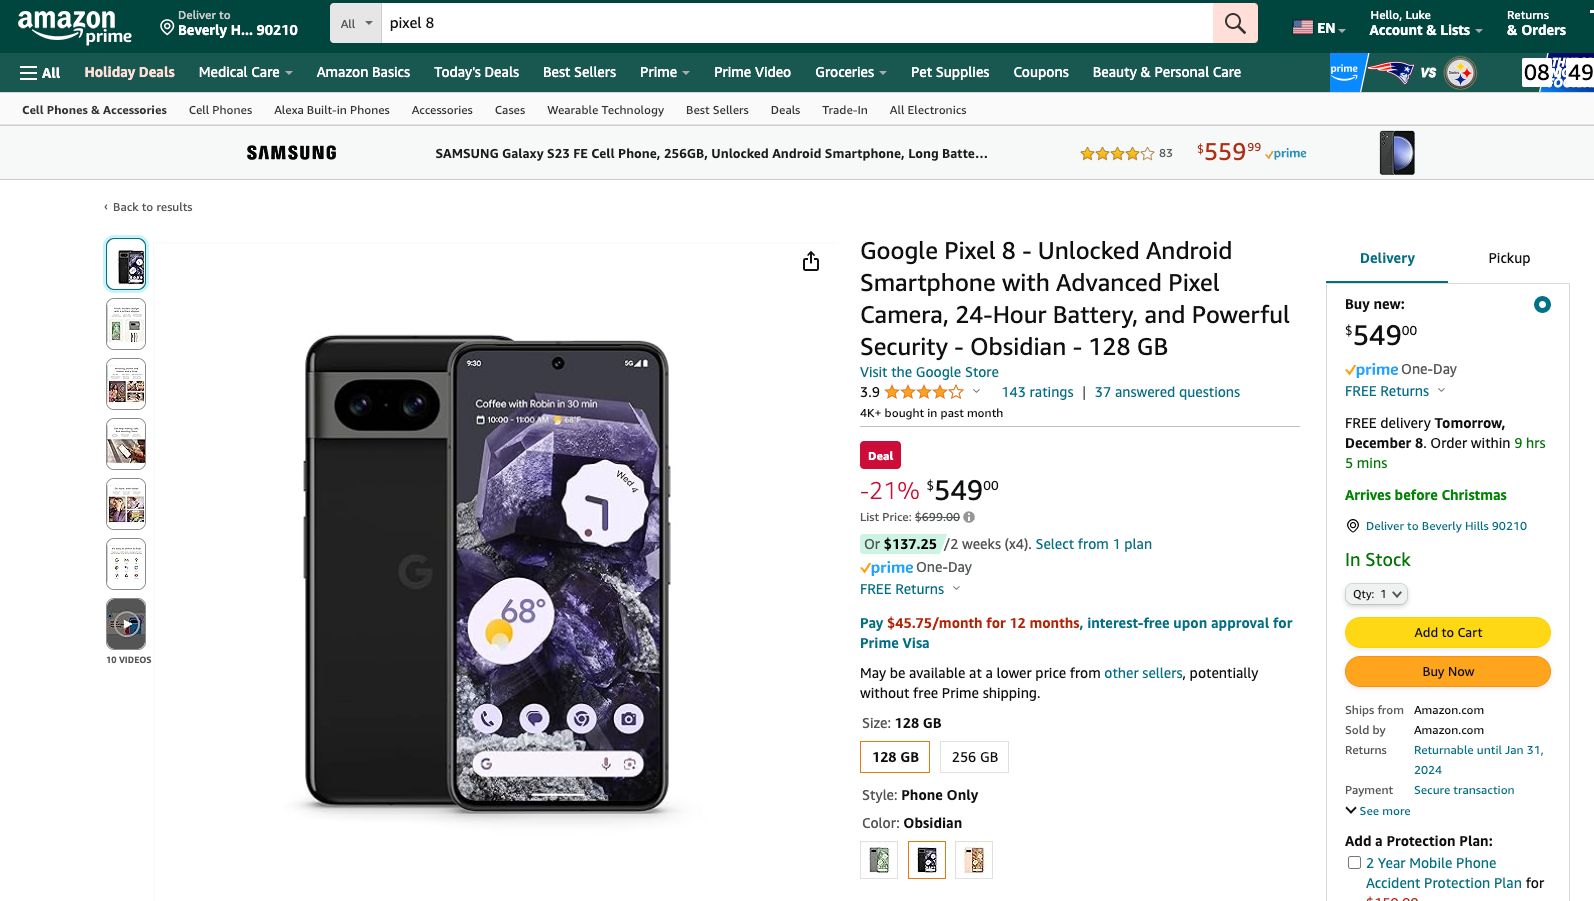The image size is (1594, 901).
Task: Check the 2 Year Protection Plan checkbox
Action: (x=1354, y=863)
